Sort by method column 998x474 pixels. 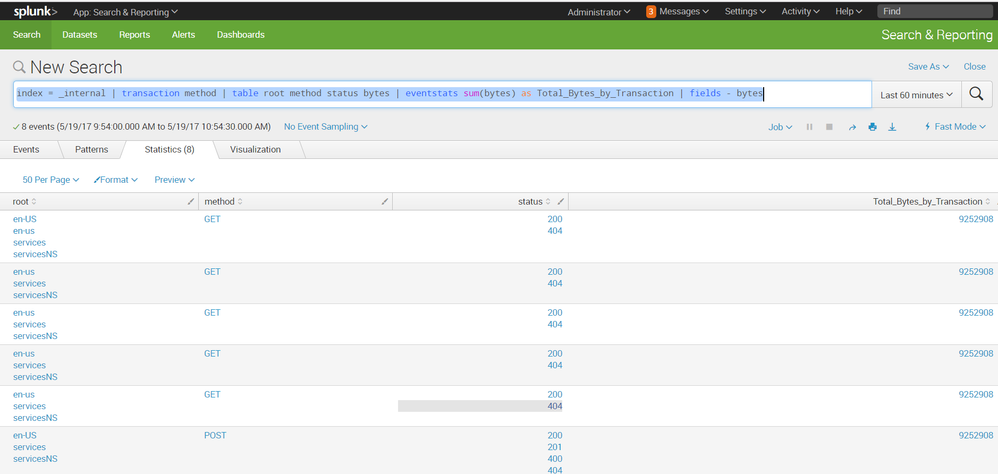pos(223,202)
